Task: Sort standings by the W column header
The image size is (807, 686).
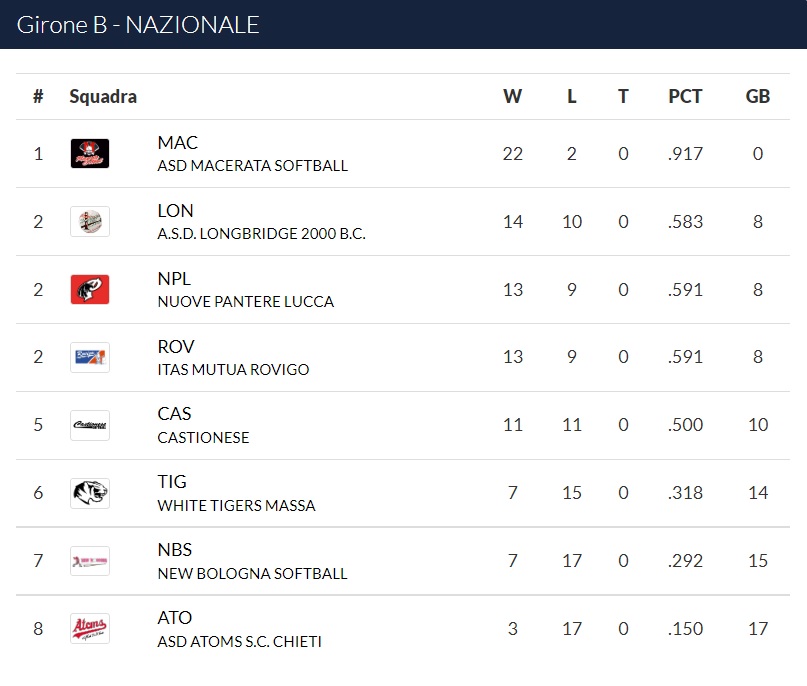Action: pos(513,96)
